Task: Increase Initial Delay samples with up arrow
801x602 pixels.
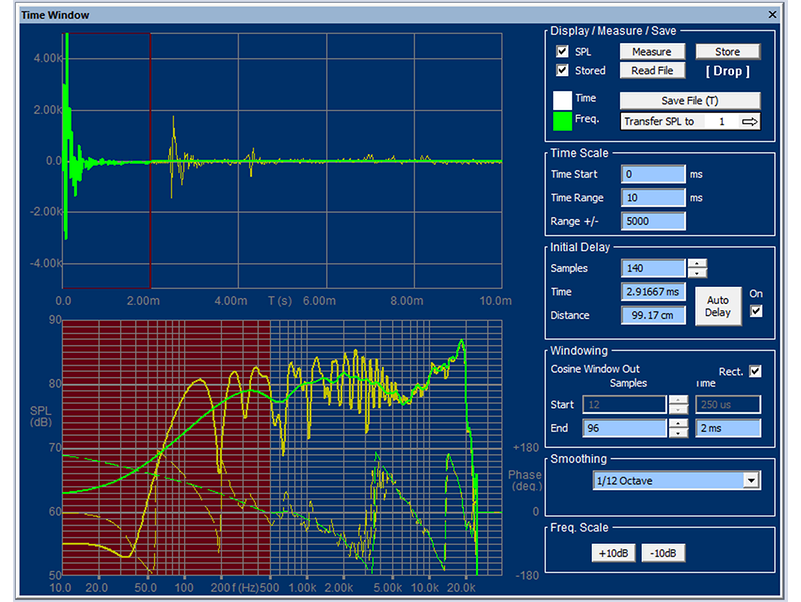Action: click(x=697, y=263)
